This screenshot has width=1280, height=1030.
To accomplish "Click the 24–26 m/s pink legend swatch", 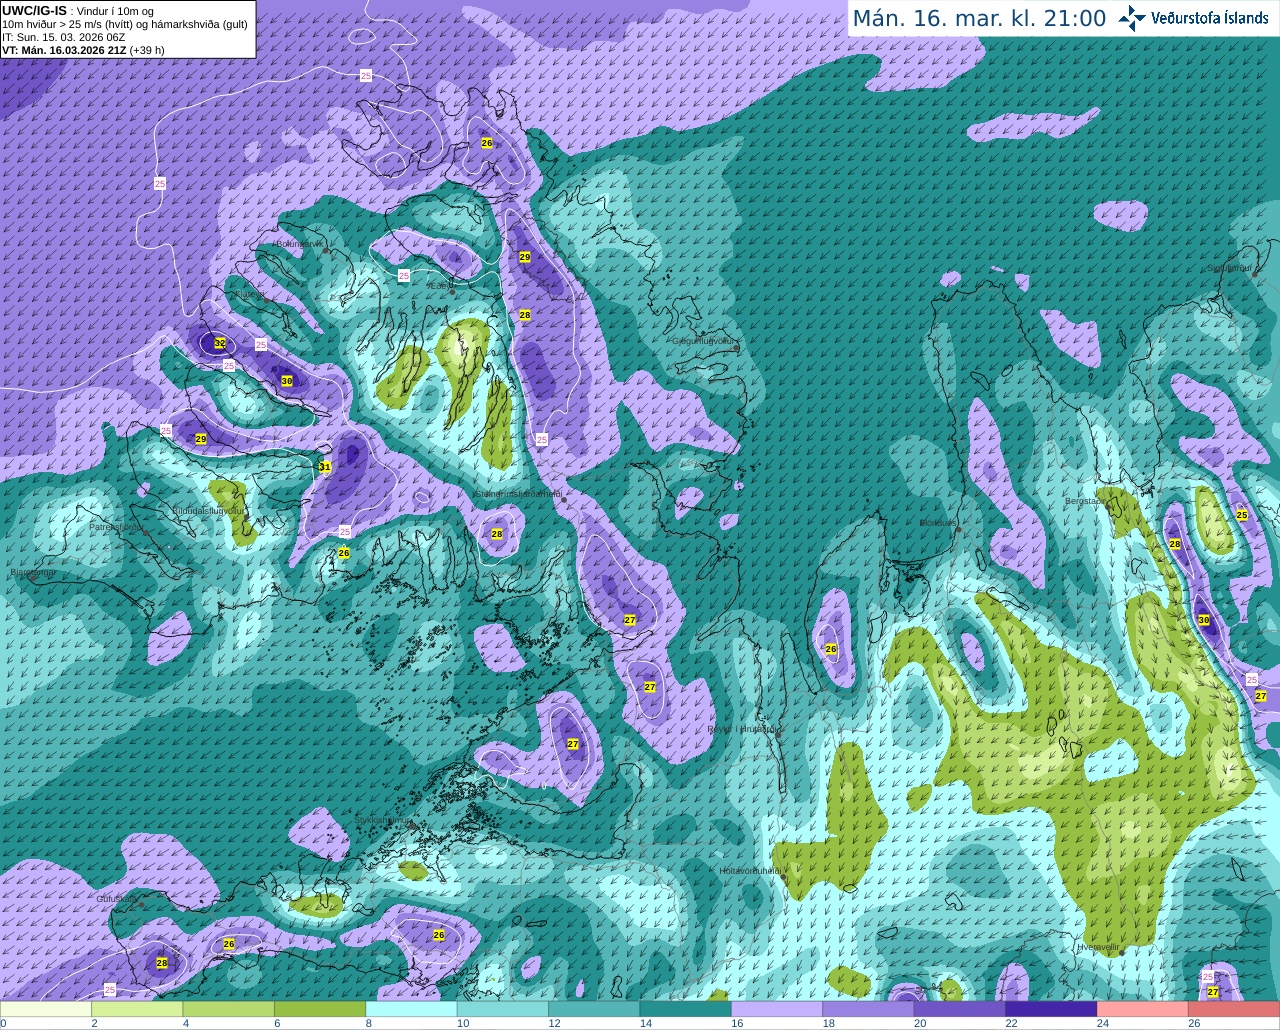I will click(x=1142, y=1009).
